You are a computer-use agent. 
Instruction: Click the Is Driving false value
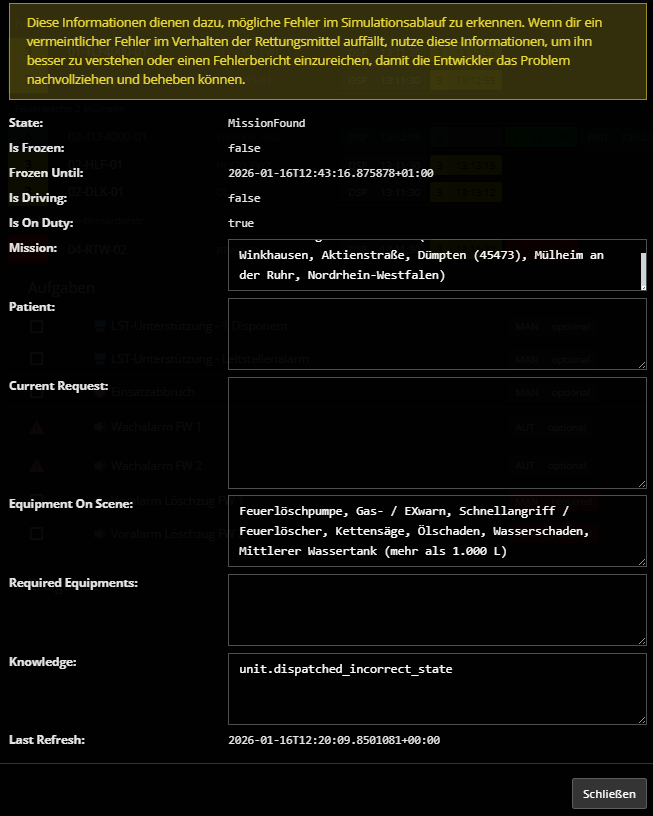244,198
